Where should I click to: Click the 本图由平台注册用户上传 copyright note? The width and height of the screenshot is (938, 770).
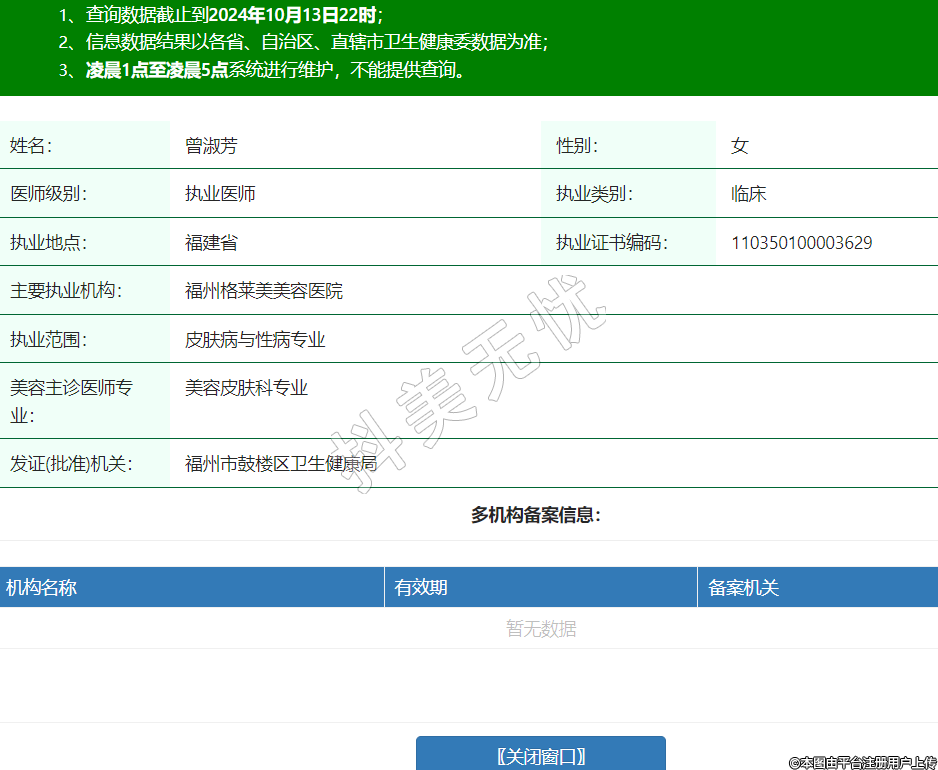[x=862, y=762]
